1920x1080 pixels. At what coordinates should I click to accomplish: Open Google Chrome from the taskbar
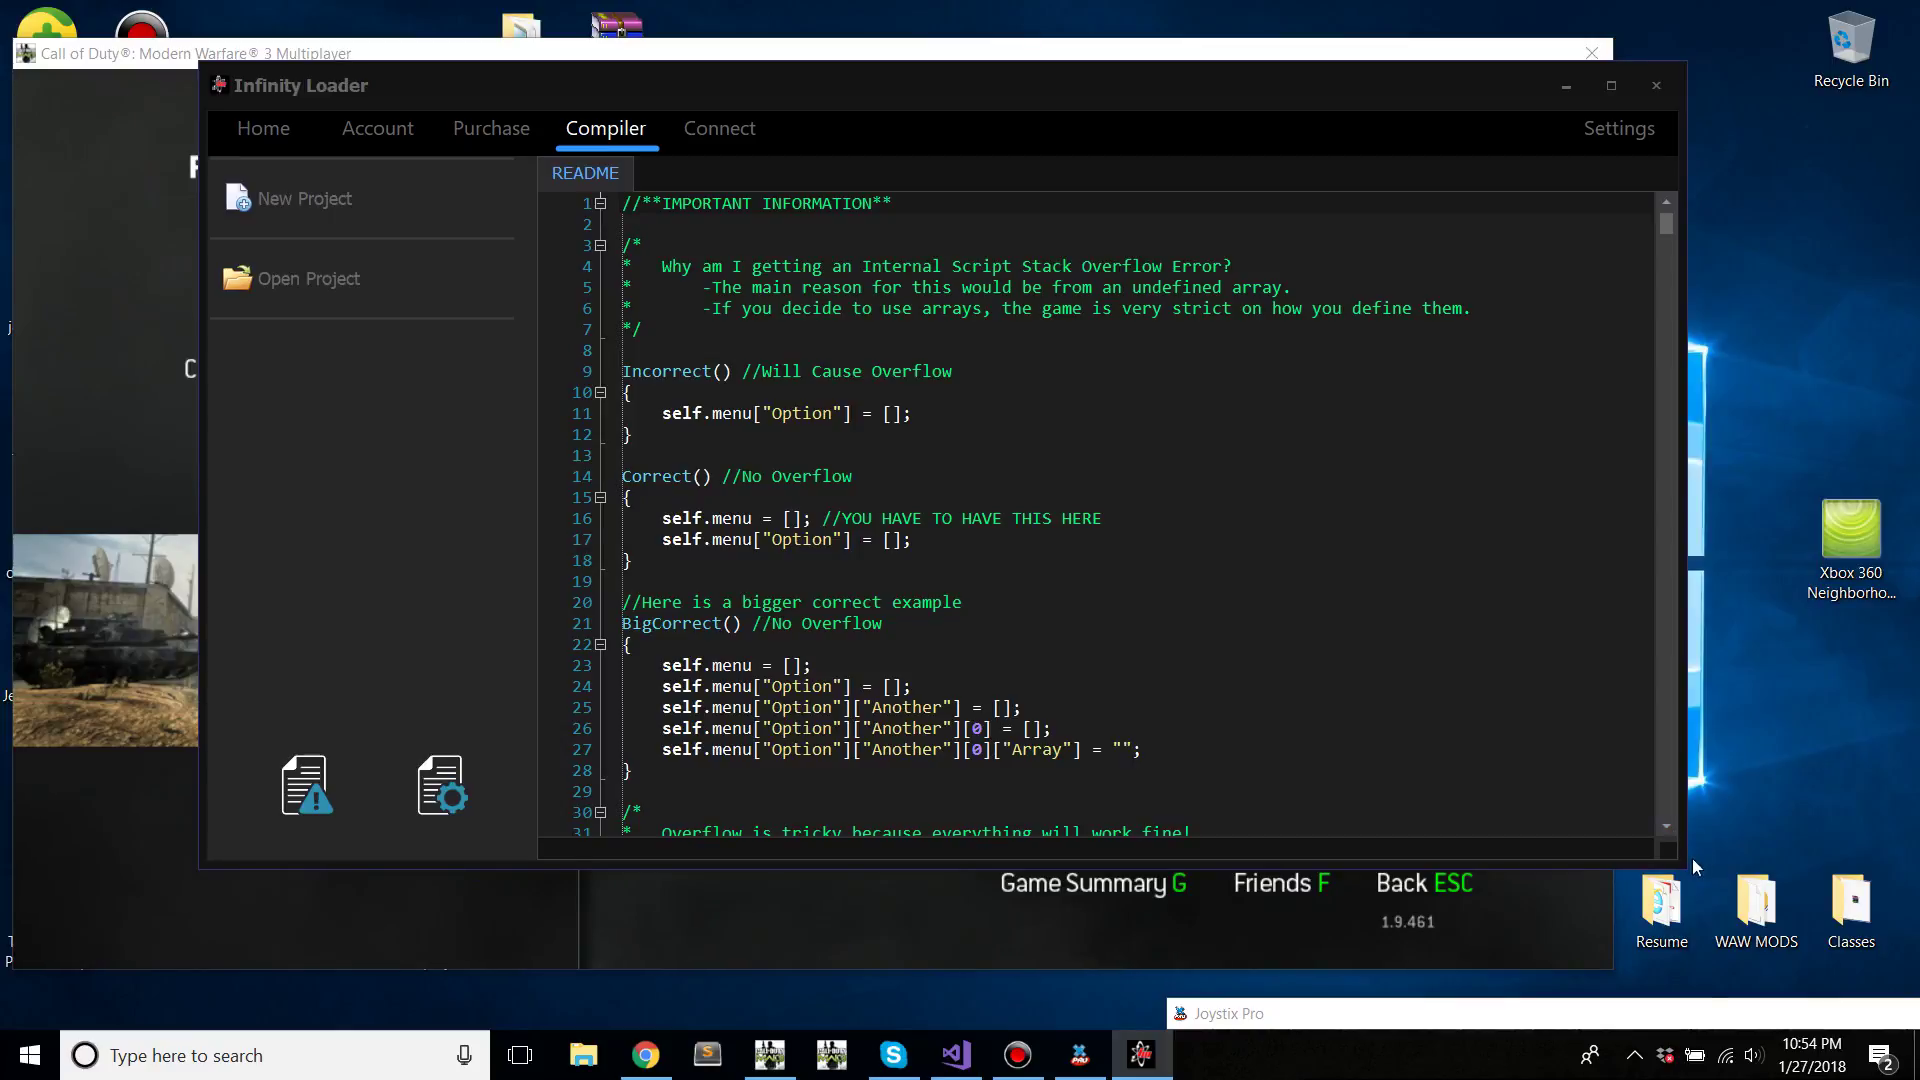click(645, 1055)
